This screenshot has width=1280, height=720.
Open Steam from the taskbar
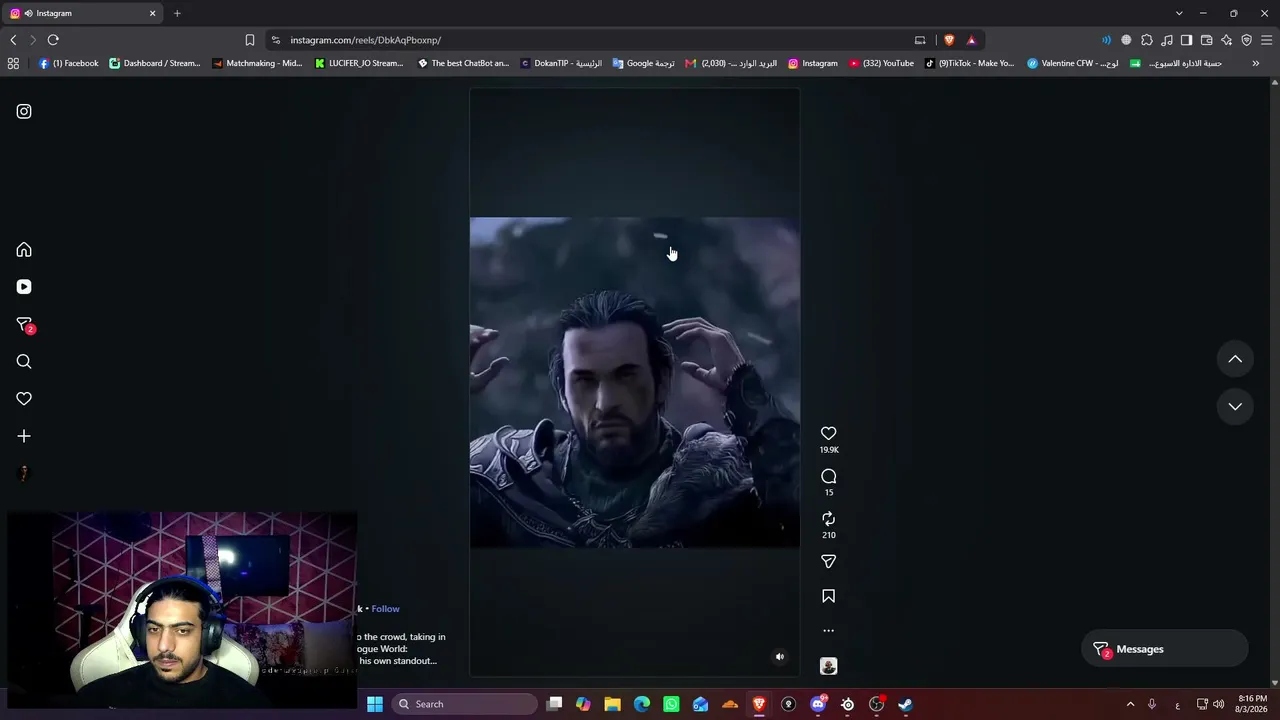tap(905, 704)
